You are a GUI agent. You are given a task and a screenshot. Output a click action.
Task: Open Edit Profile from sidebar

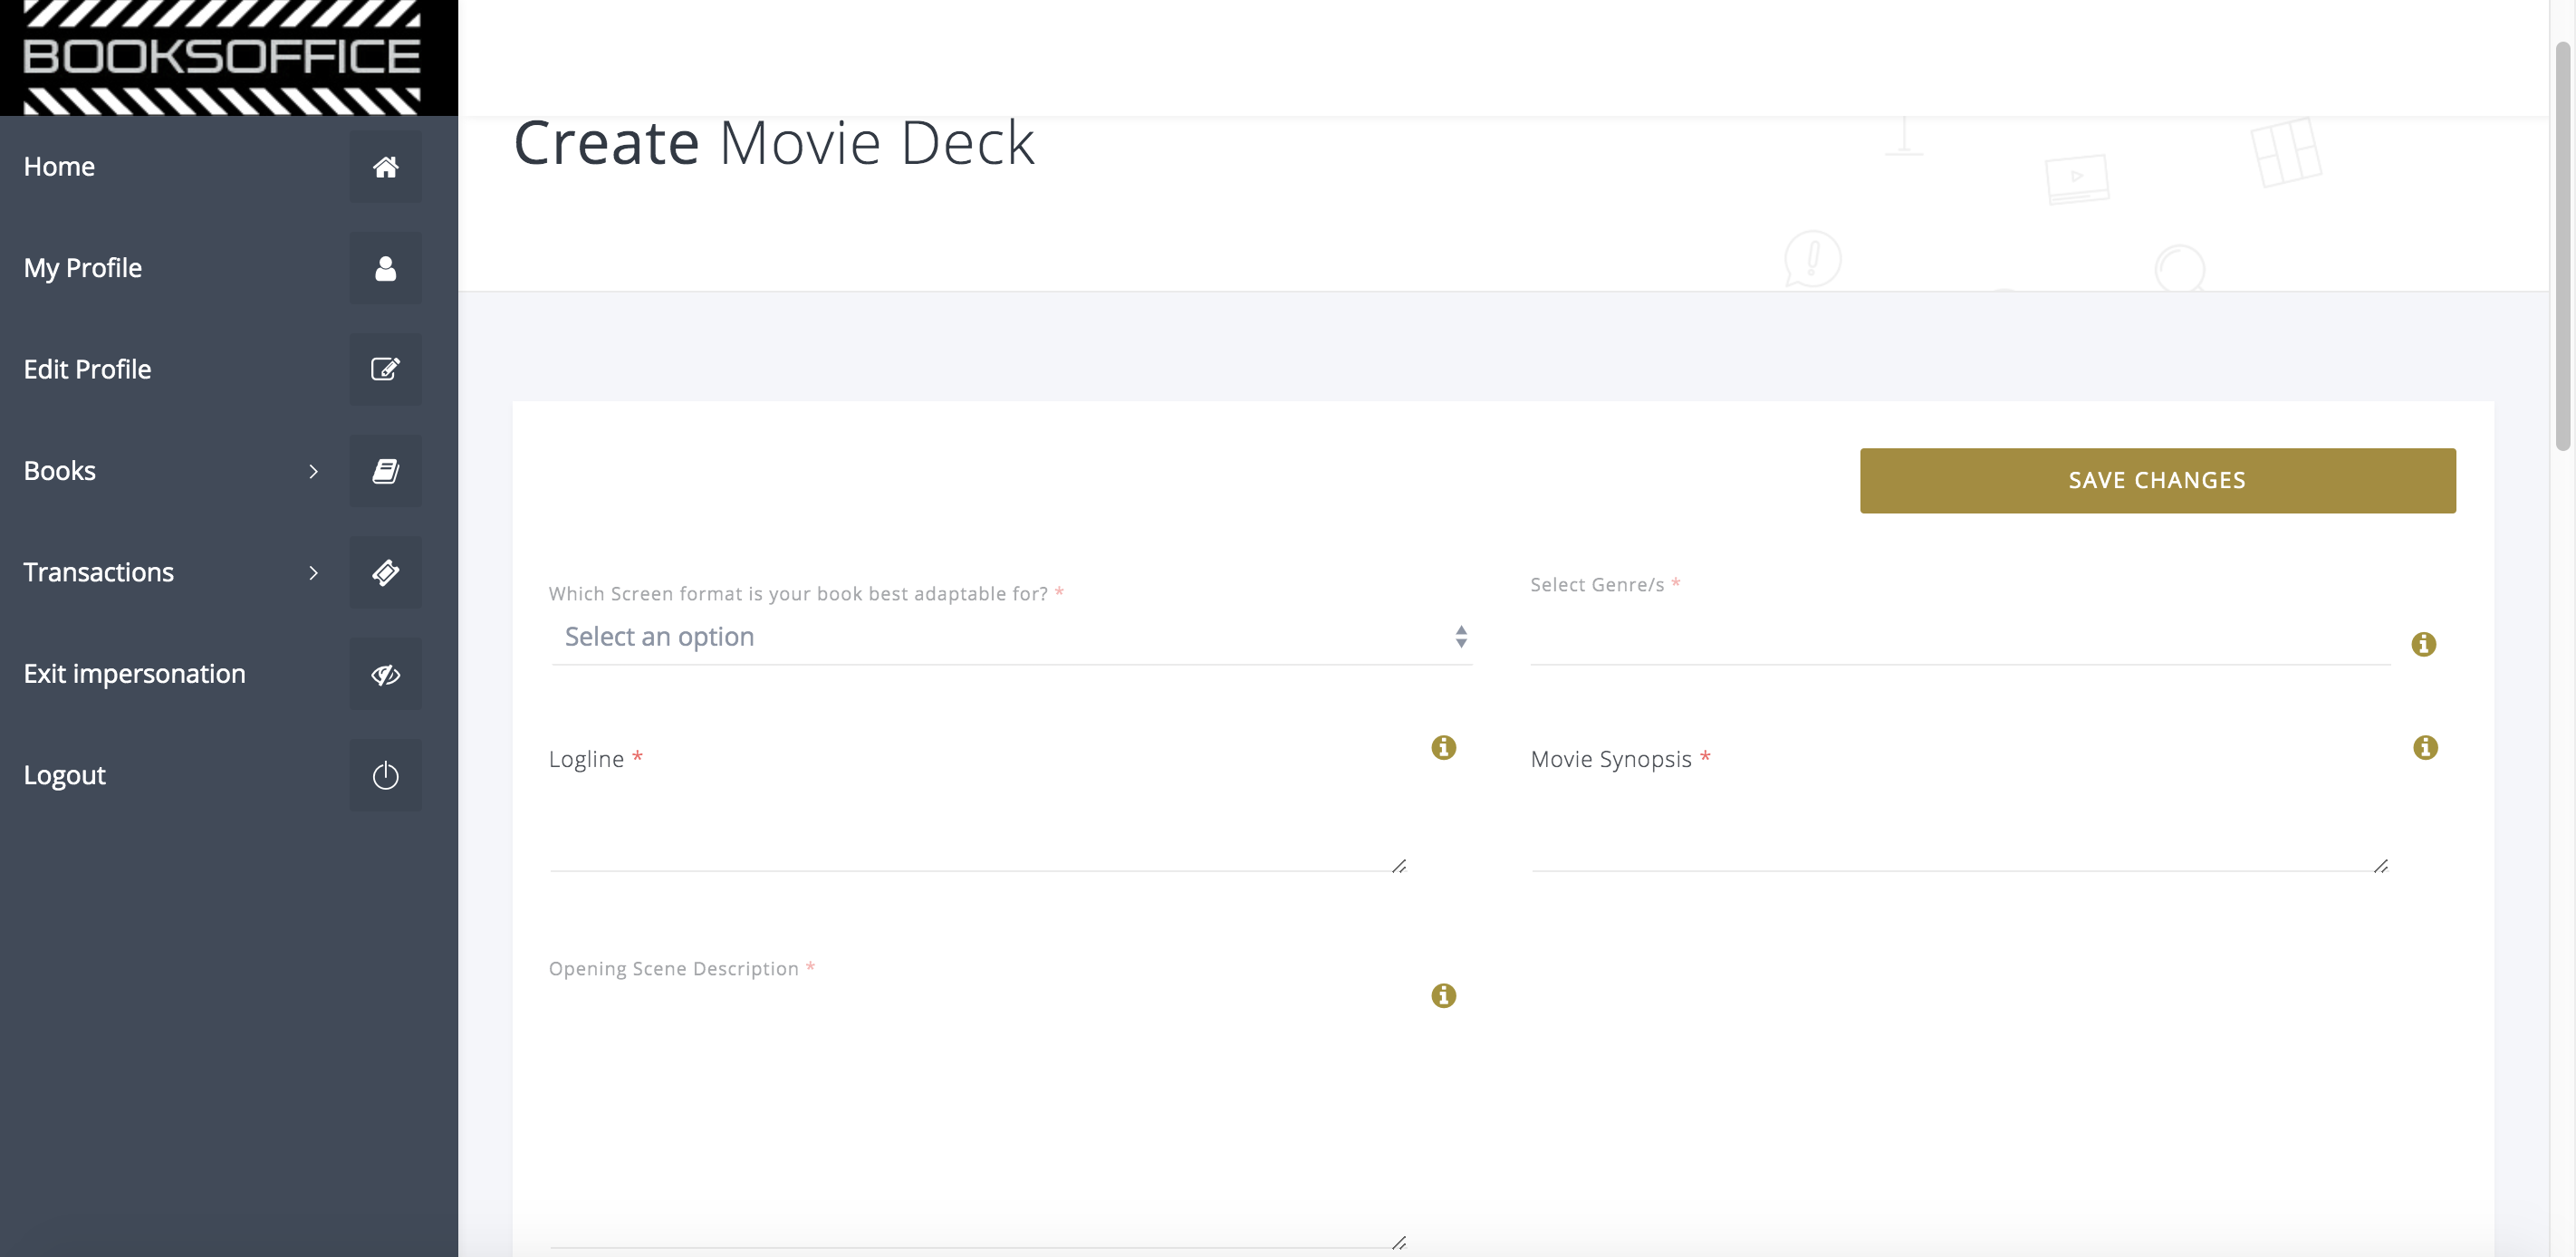point(87,369)
